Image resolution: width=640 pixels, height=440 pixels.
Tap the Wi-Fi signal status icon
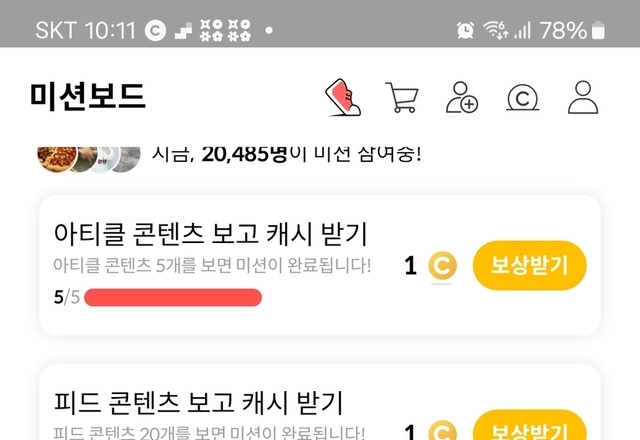pos(496,30)
